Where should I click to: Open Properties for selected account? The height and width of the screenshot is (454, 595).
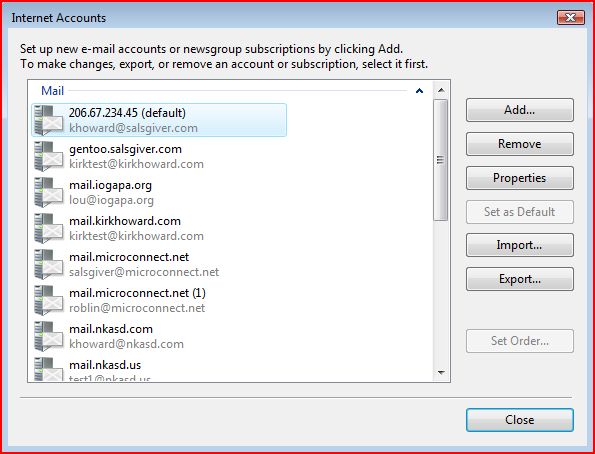pyautogui.click(x=519, y=178)
